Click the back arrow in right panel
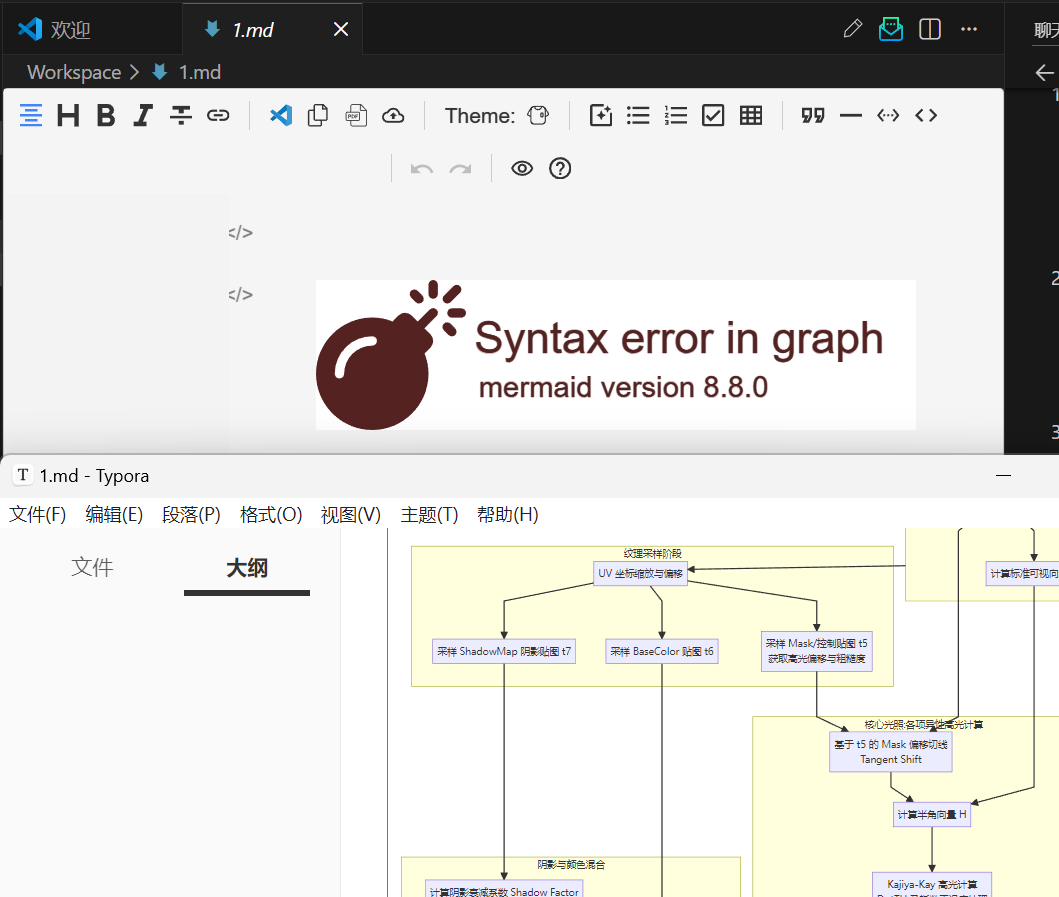 pos(1044,72)
